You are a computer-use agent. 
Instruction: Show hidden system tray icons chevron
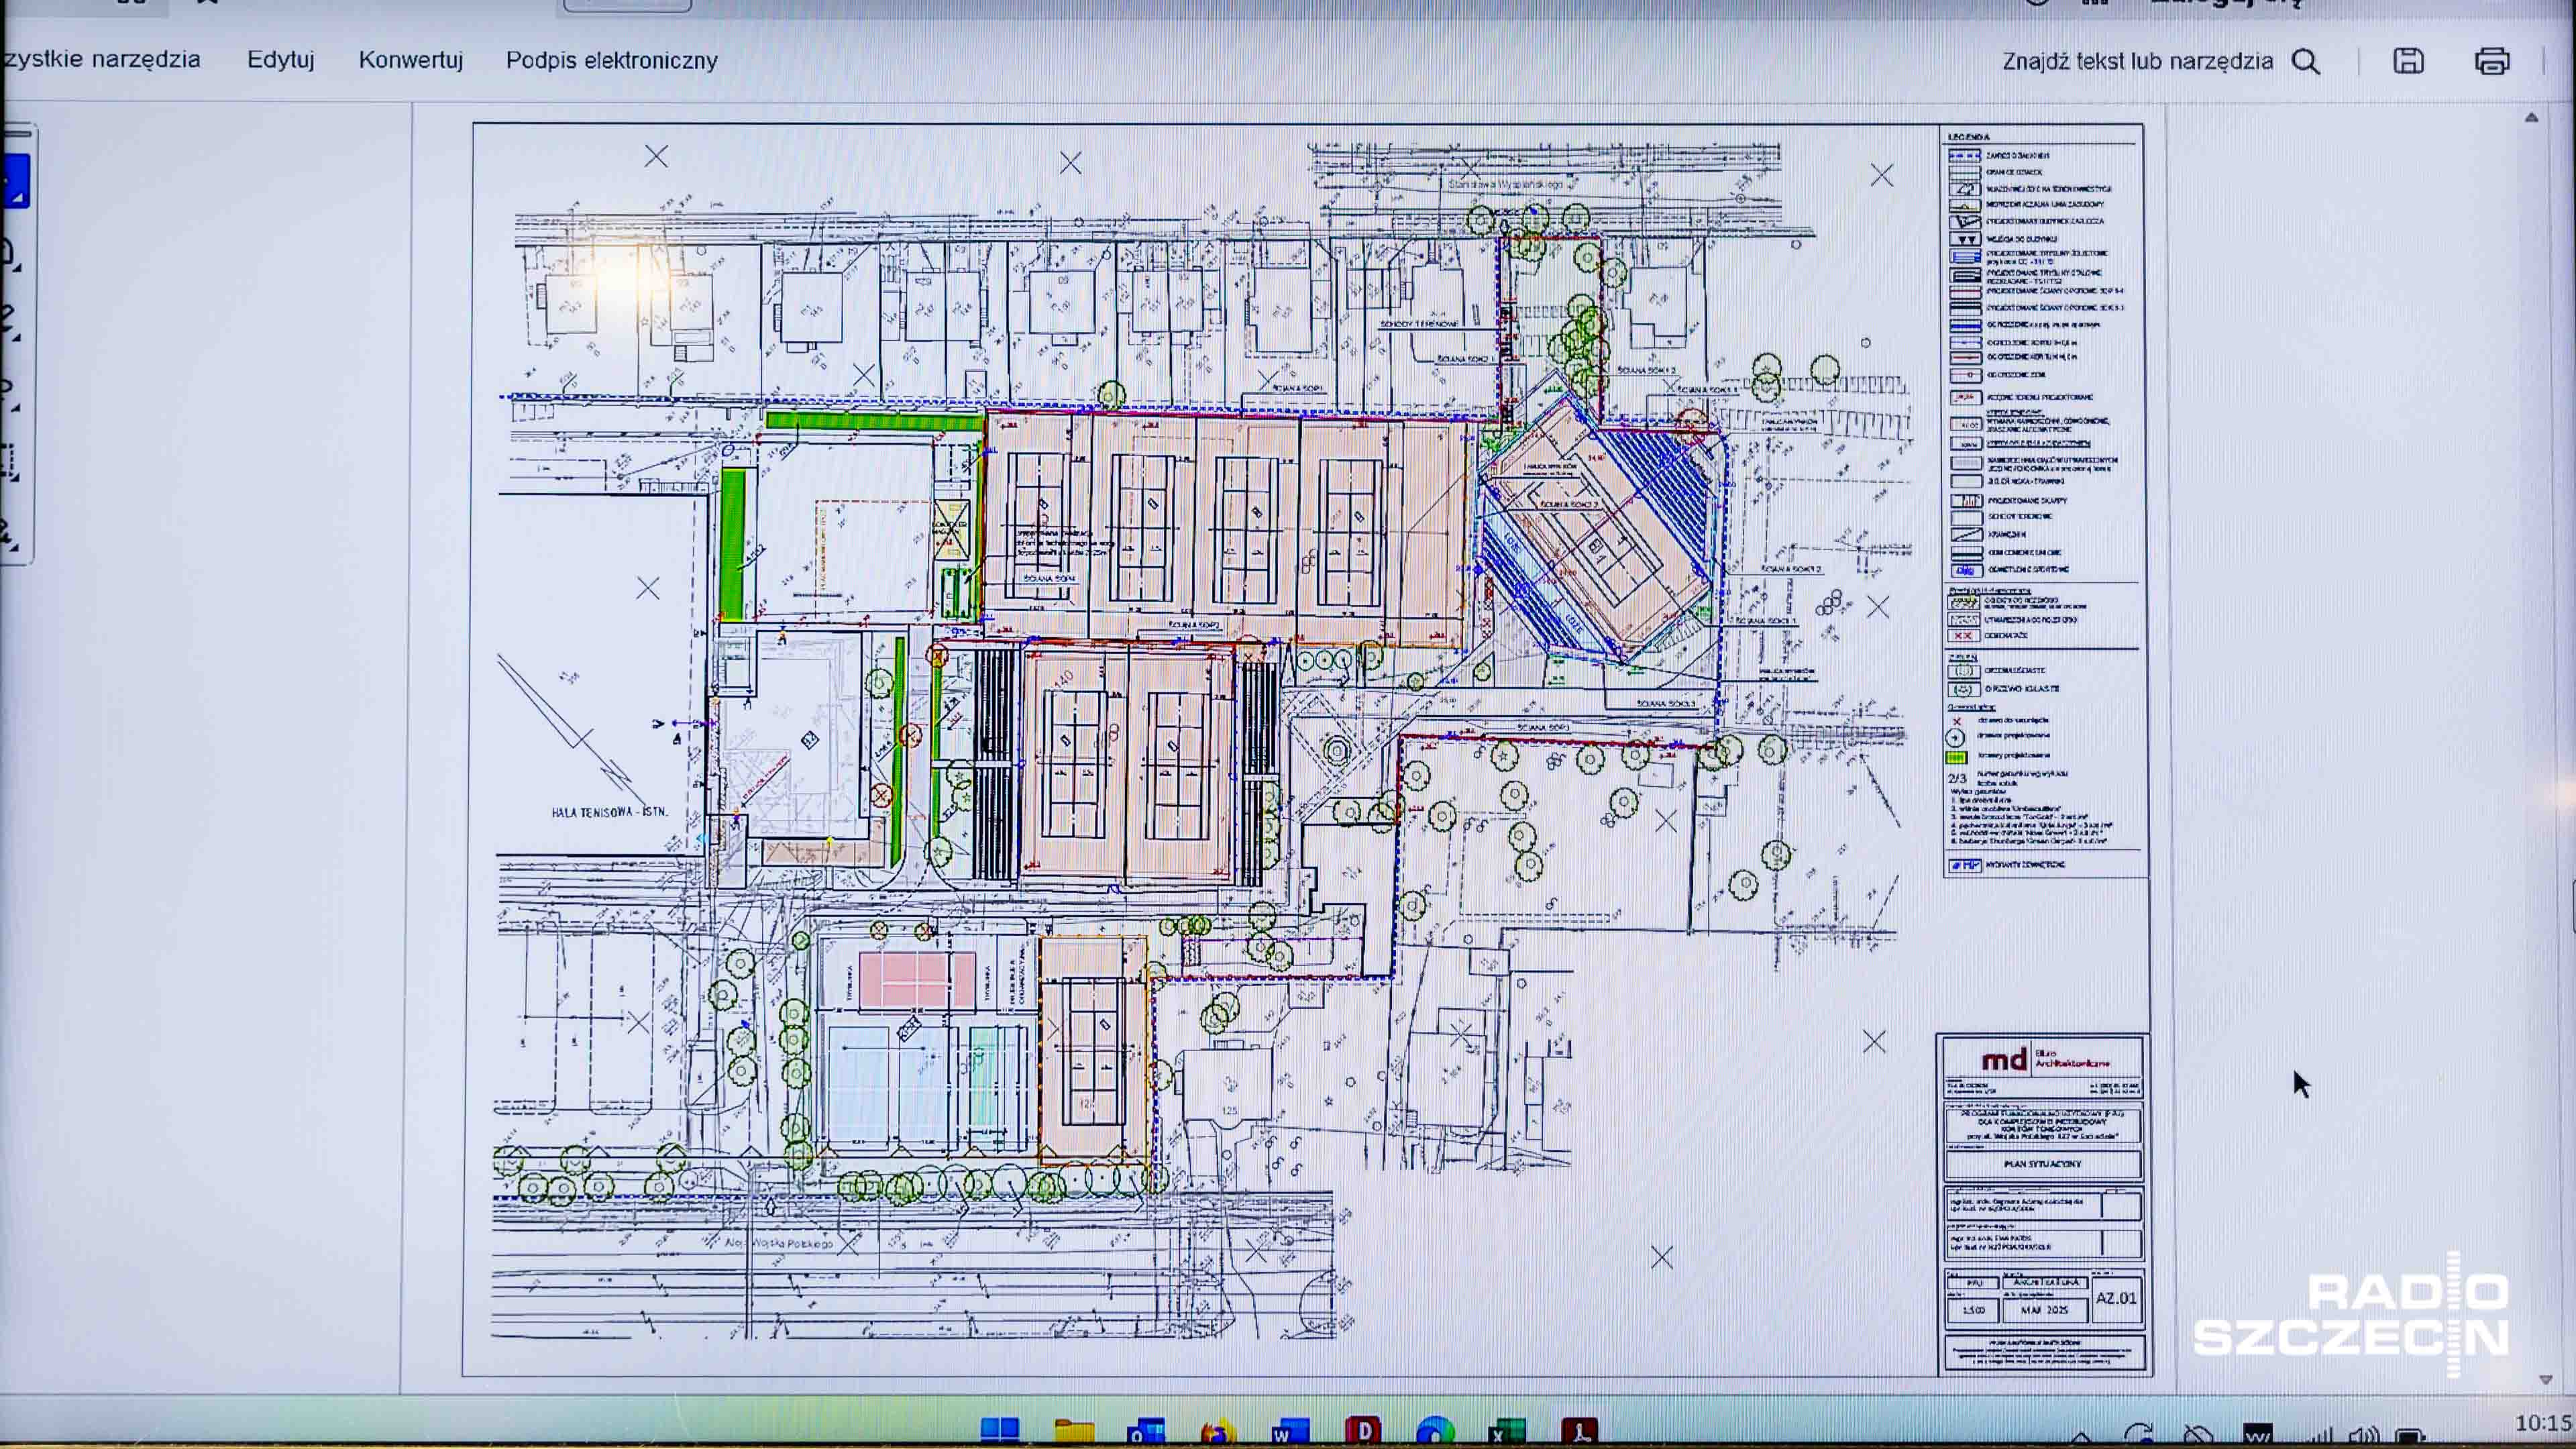(x=2081, y=1438)
